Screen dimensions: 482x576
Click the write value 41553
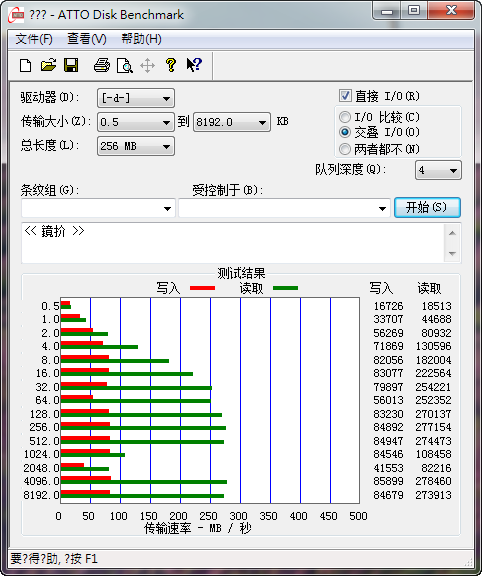tap(388, 468)
